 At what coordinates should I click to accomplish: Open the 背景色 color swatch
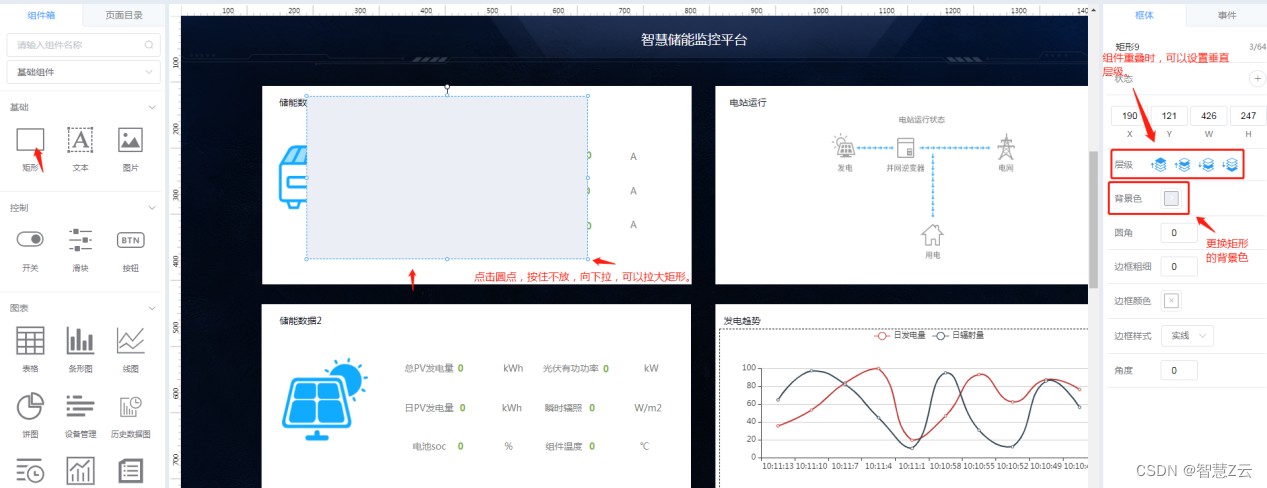pyautogui.click(x=1171, y=198)
